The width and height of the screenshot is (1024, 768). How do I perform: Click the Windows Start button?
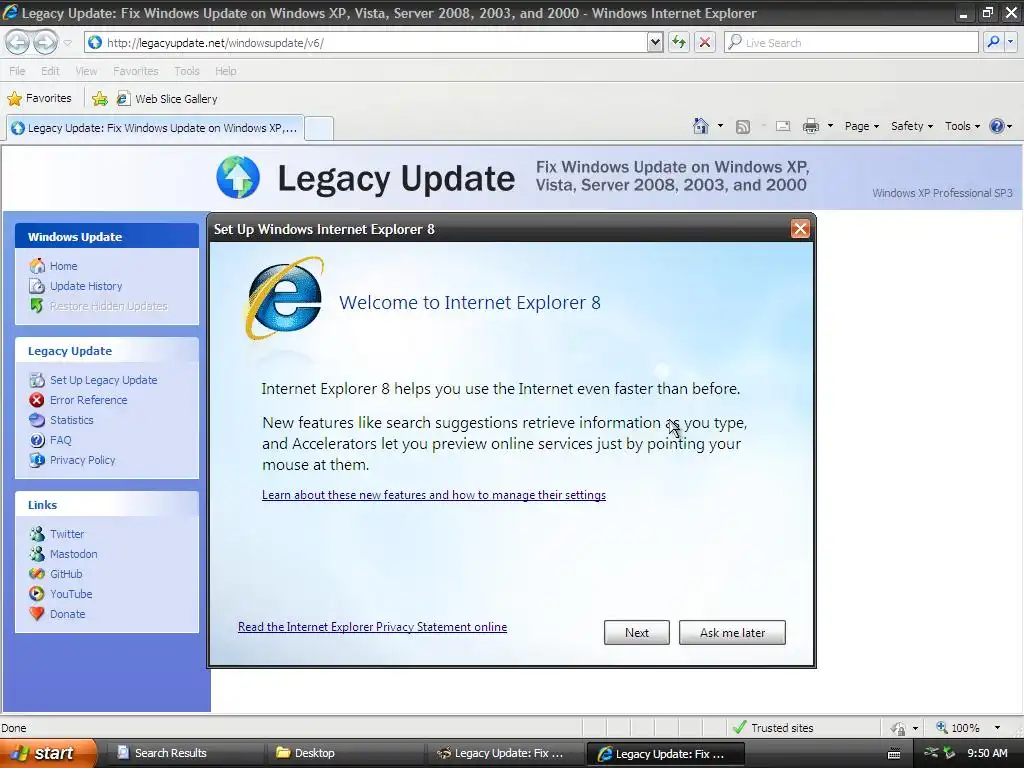48,753
